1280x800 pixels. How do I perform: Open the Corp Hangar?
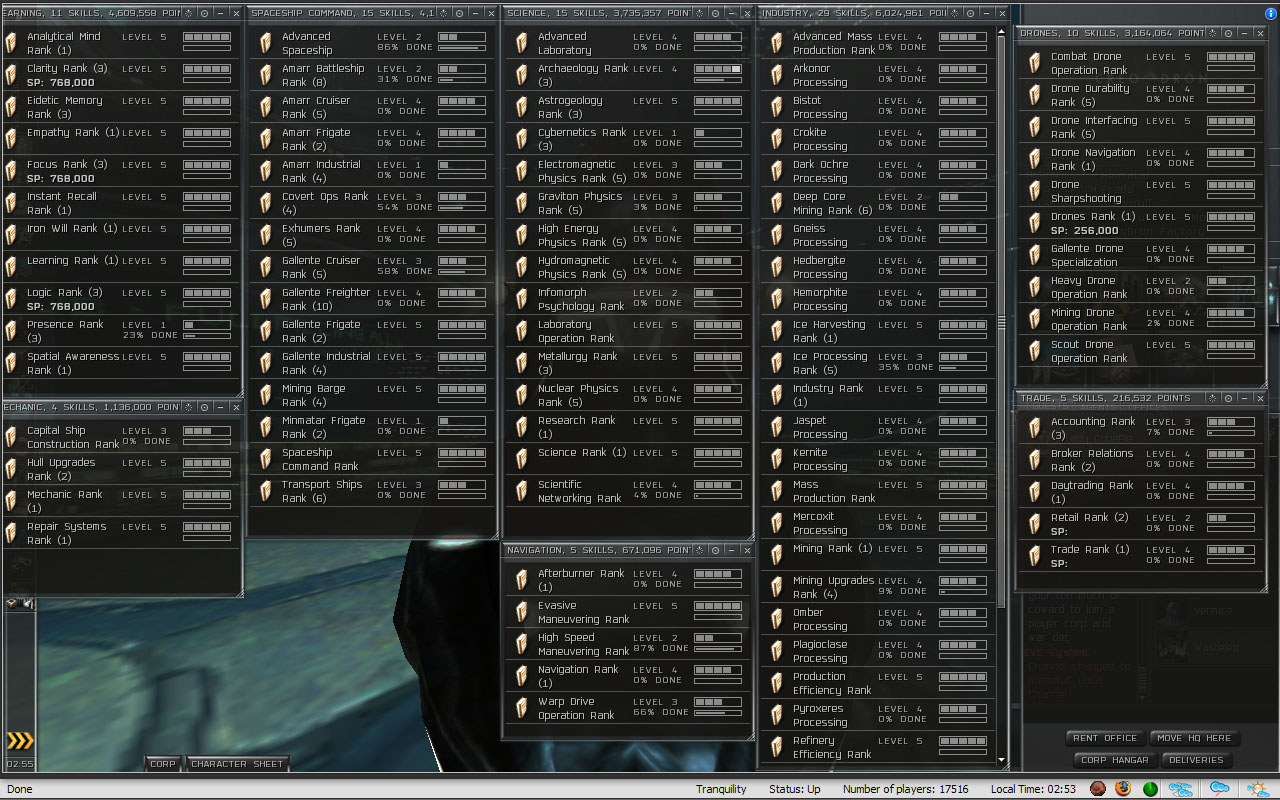[x=1115, y=760]
